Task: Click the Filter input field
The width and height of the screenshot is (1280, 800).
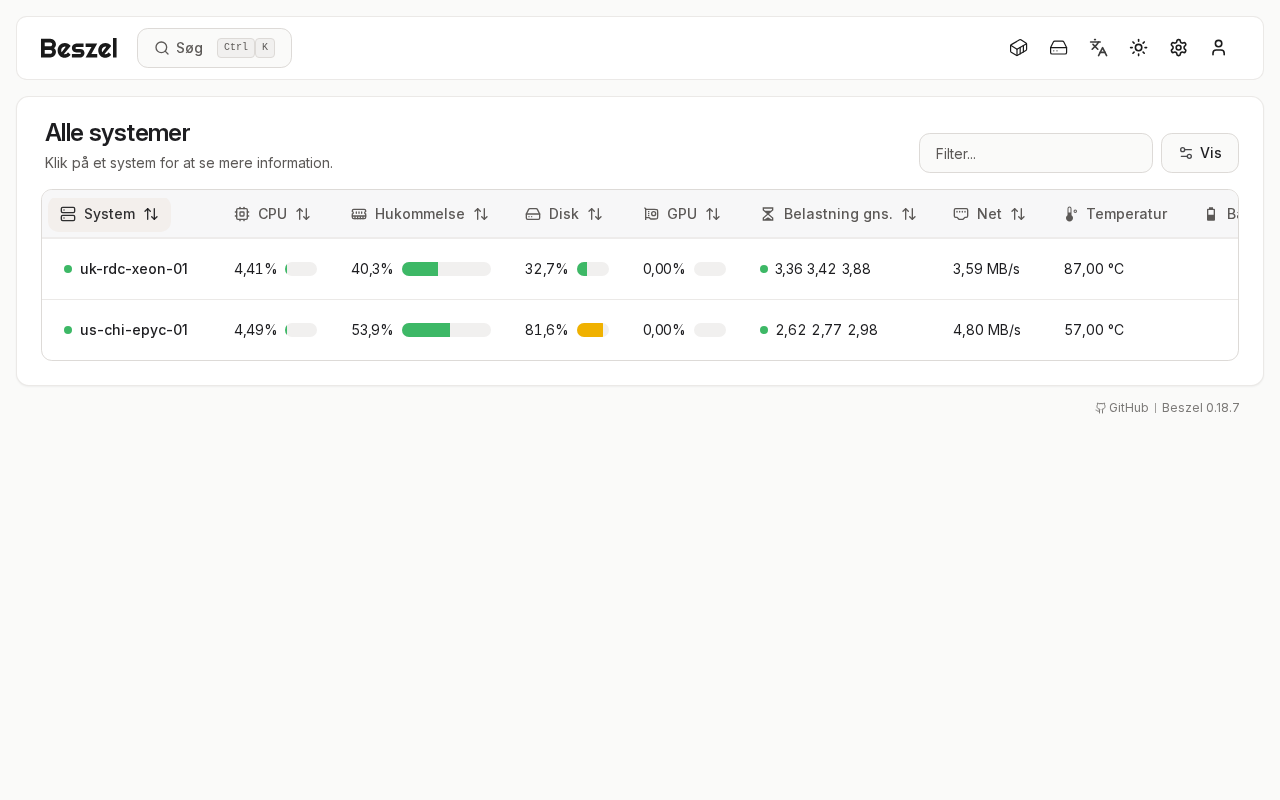Action: pyautogui.click(x=1036, y=153)
